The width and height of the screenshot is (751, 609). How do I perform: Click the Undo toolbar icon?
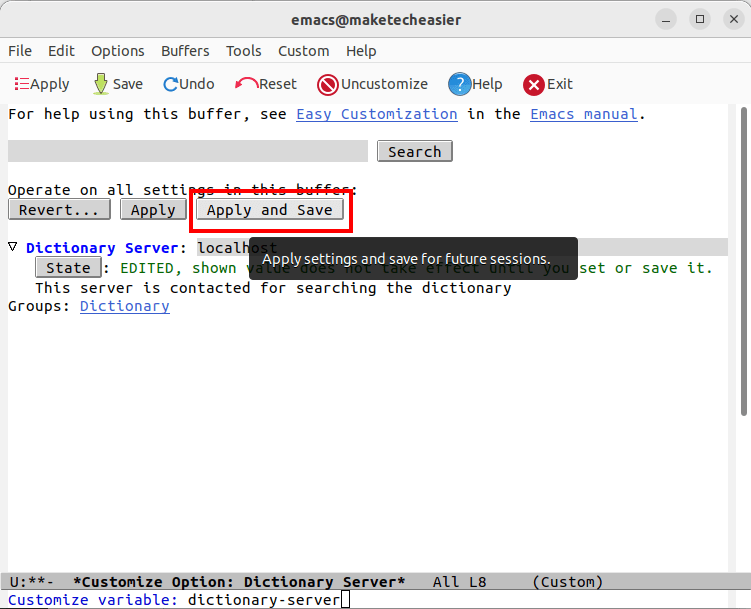tap(189, 84)
